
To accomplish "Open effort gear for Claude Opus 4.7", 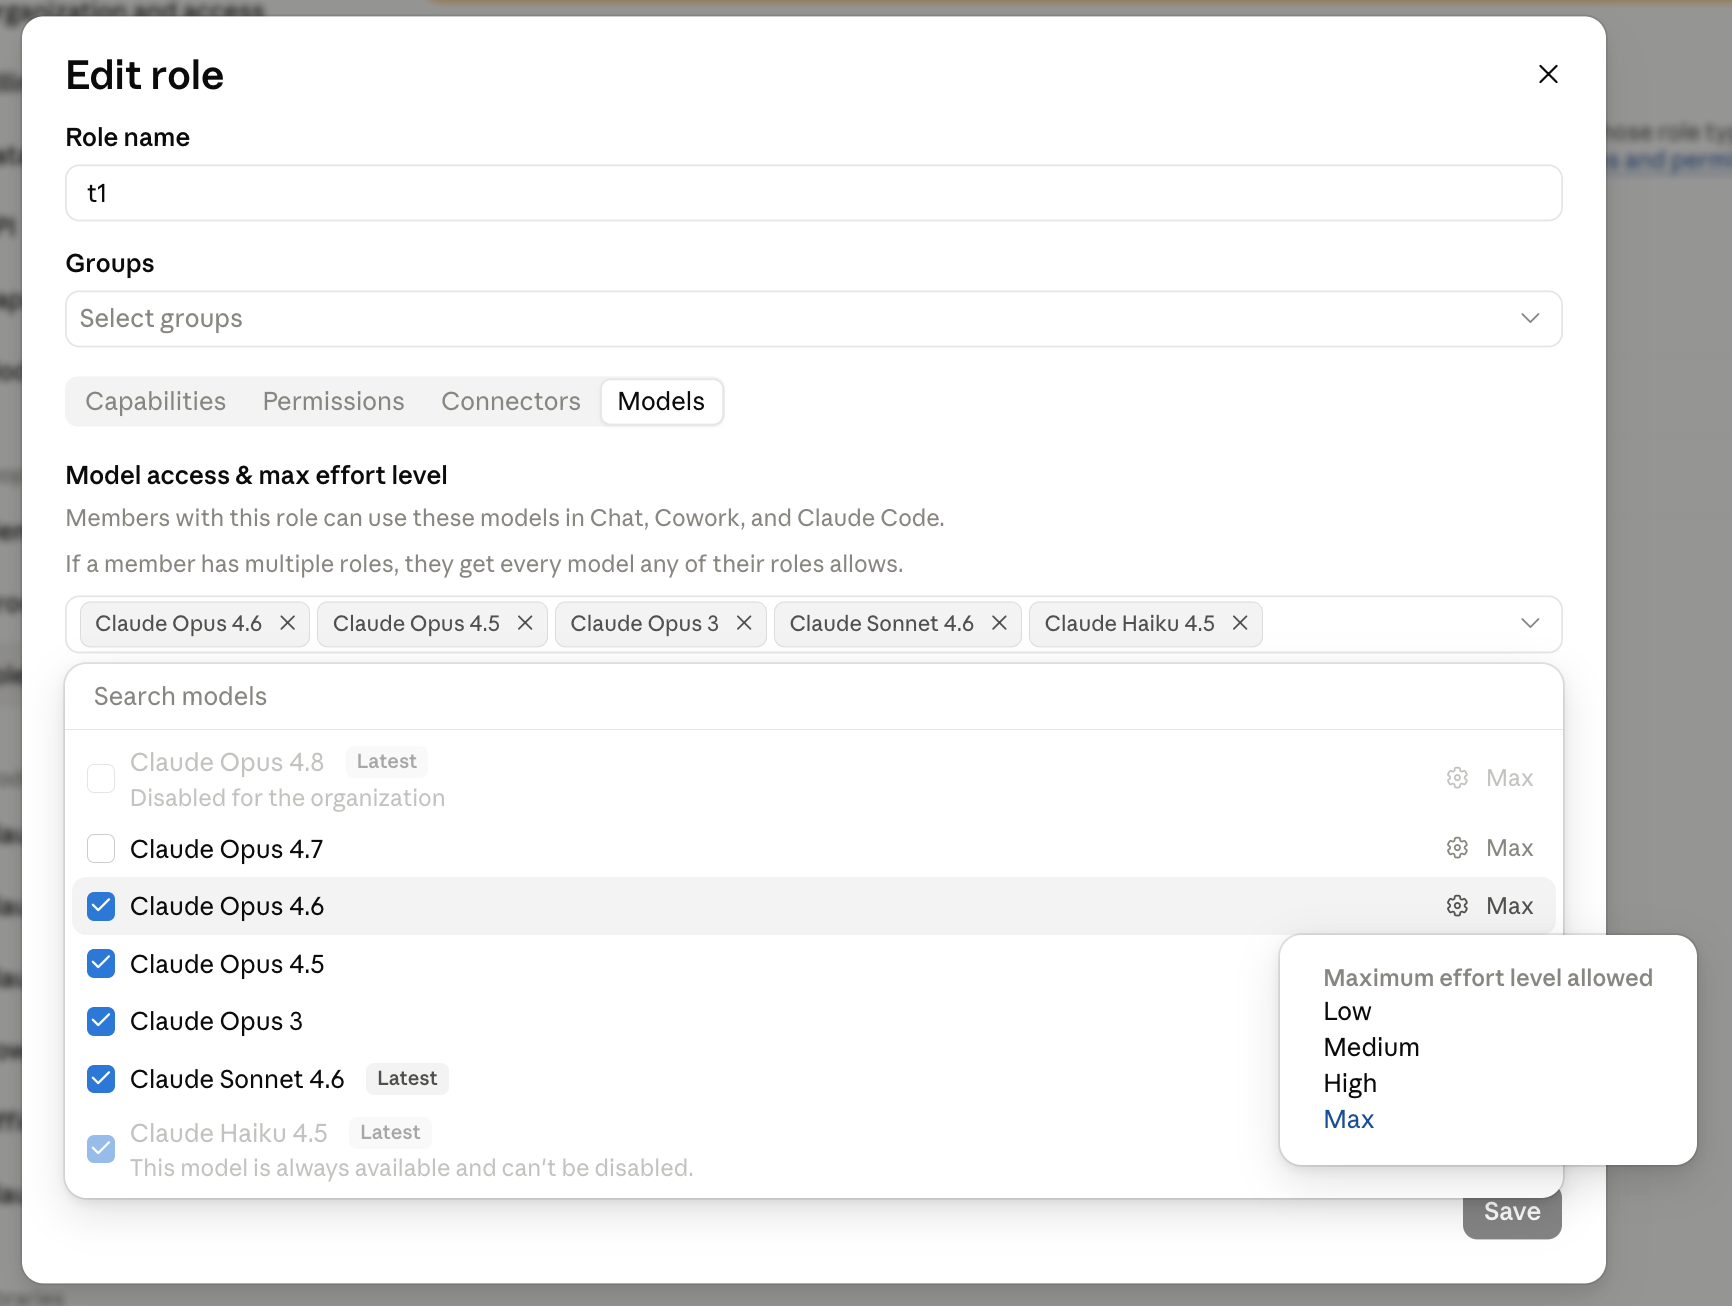I will tap(1457, 848).
